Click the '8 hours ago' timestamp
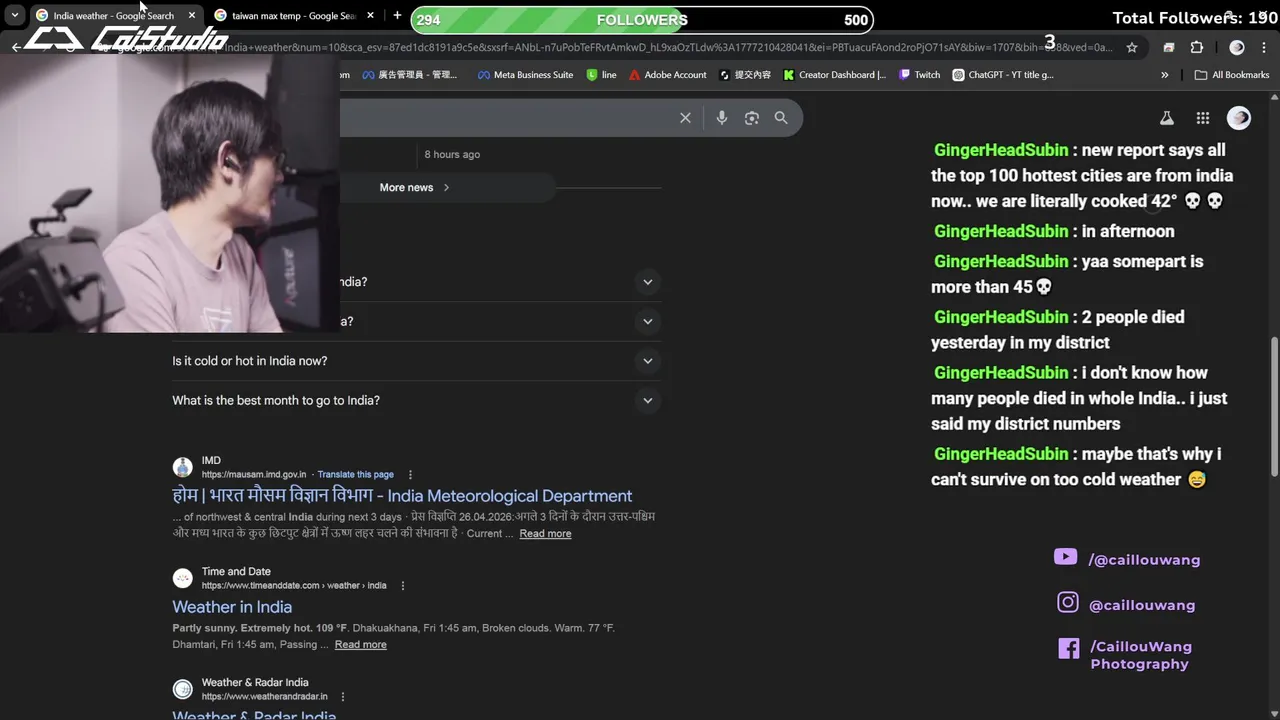 [x=452, y=154]
